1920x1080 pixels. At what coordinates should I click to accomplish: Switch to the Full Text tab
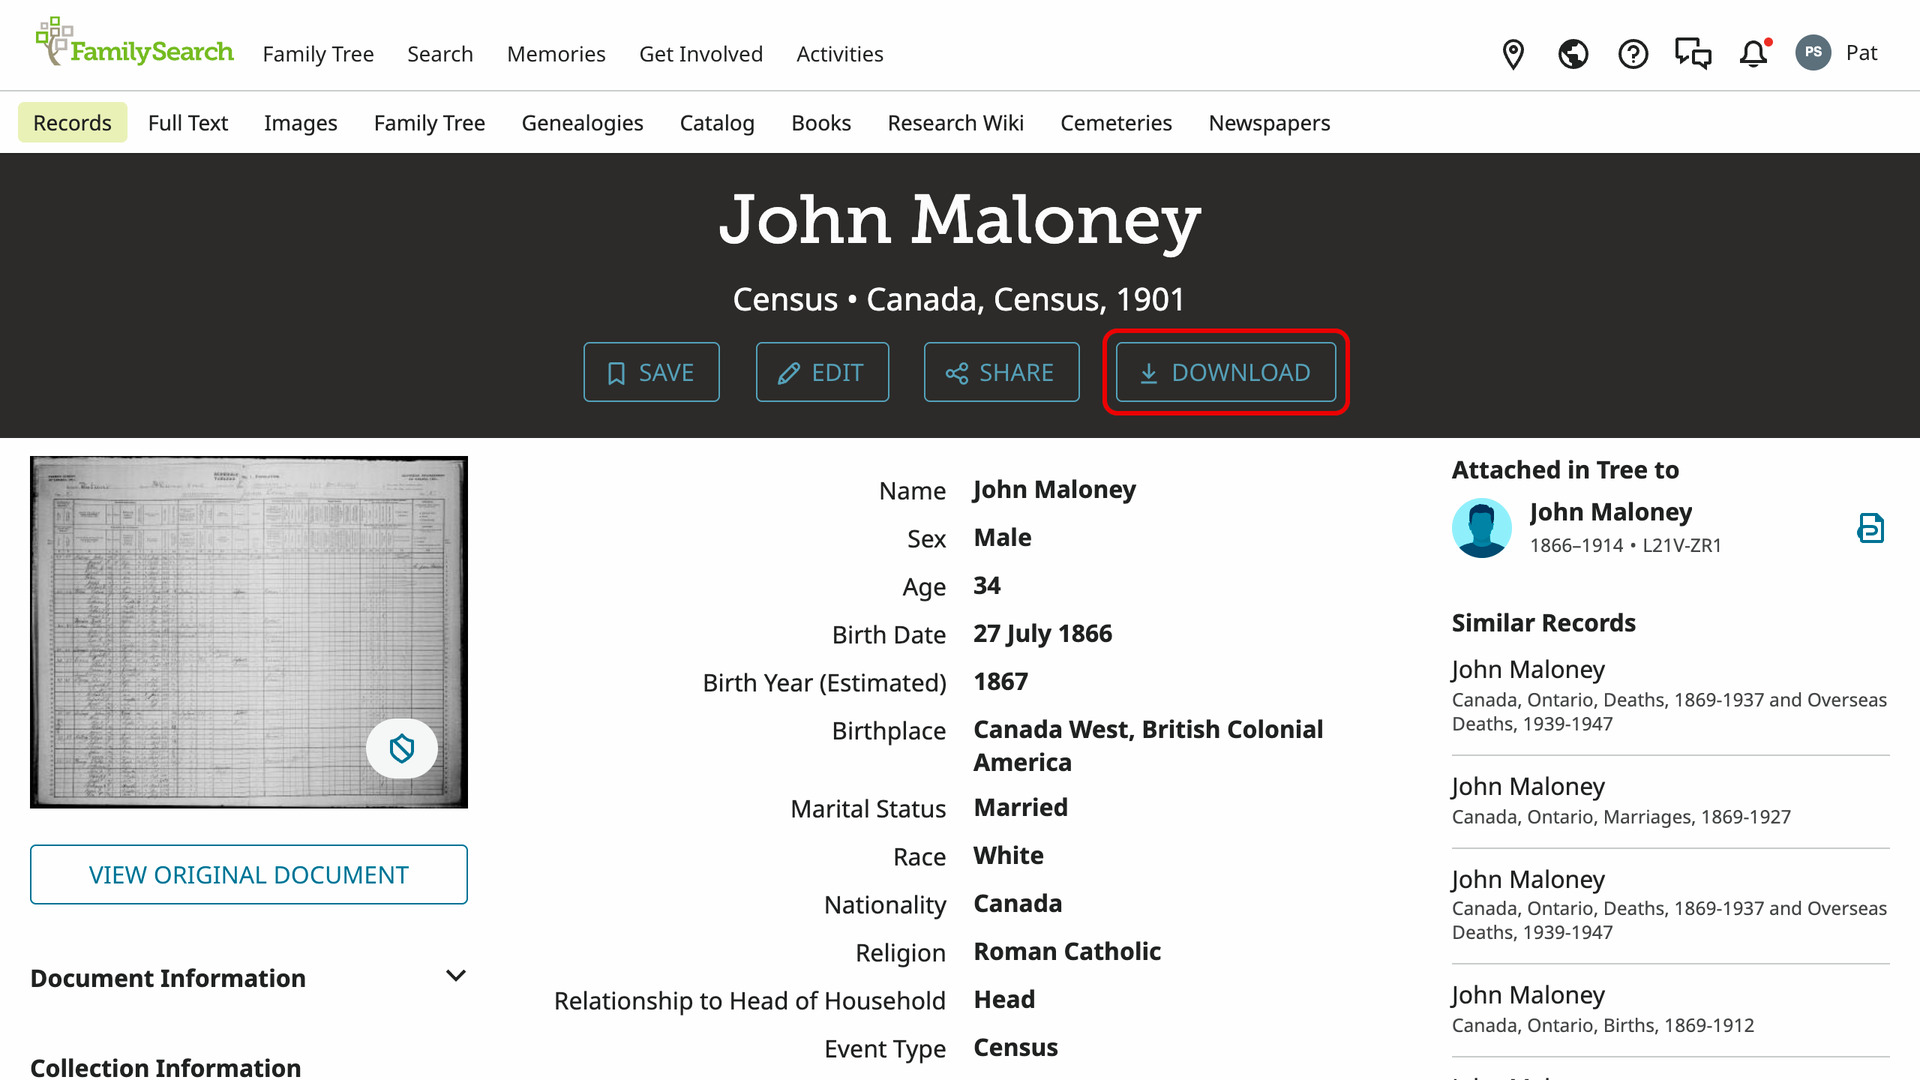click(188, 123)
